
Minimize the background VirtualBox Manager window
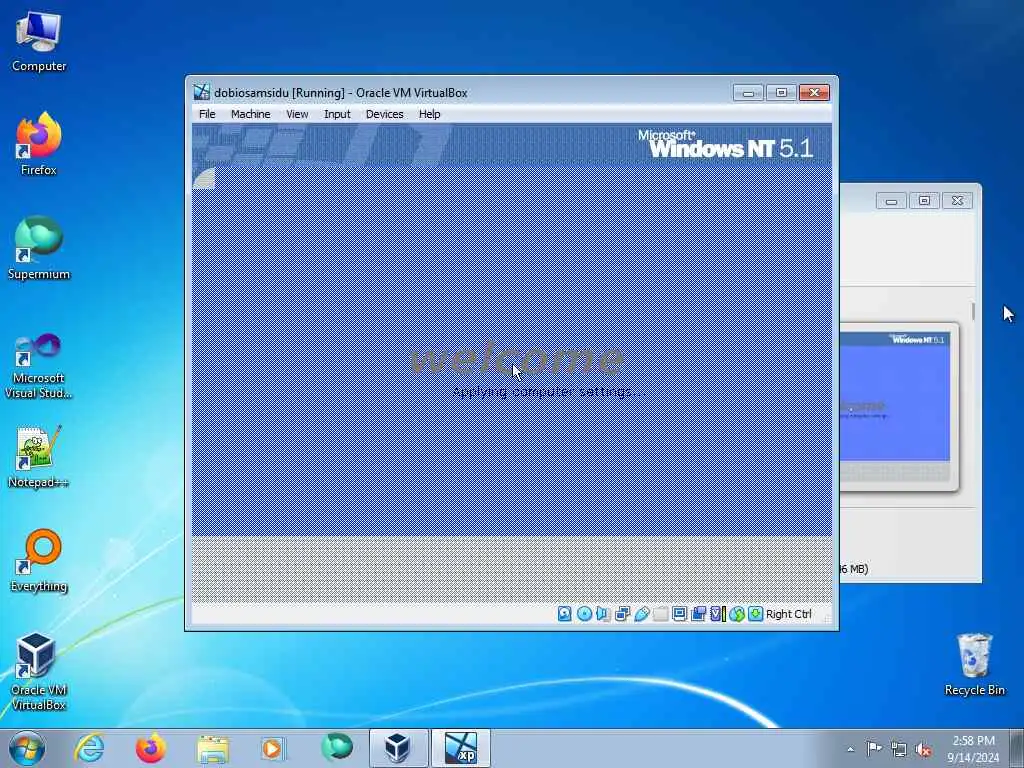(891, 200)
